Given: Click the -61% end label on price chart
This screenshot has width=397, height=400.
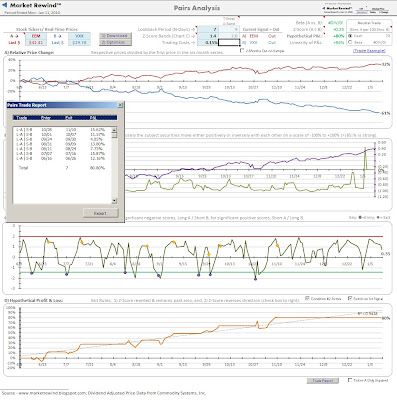Looking at the screenshot, I should [x=386, y=113].
